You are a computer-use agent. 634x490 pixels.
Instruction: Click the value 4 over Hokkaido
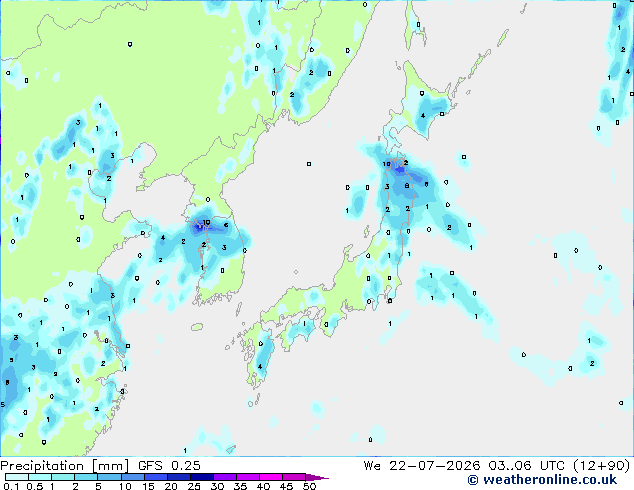pyautogui.click(x=423, y=116)
